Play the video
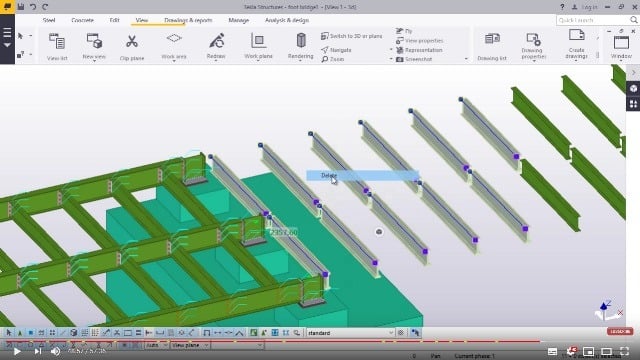 pyautogui.click(x=17, y=351)
